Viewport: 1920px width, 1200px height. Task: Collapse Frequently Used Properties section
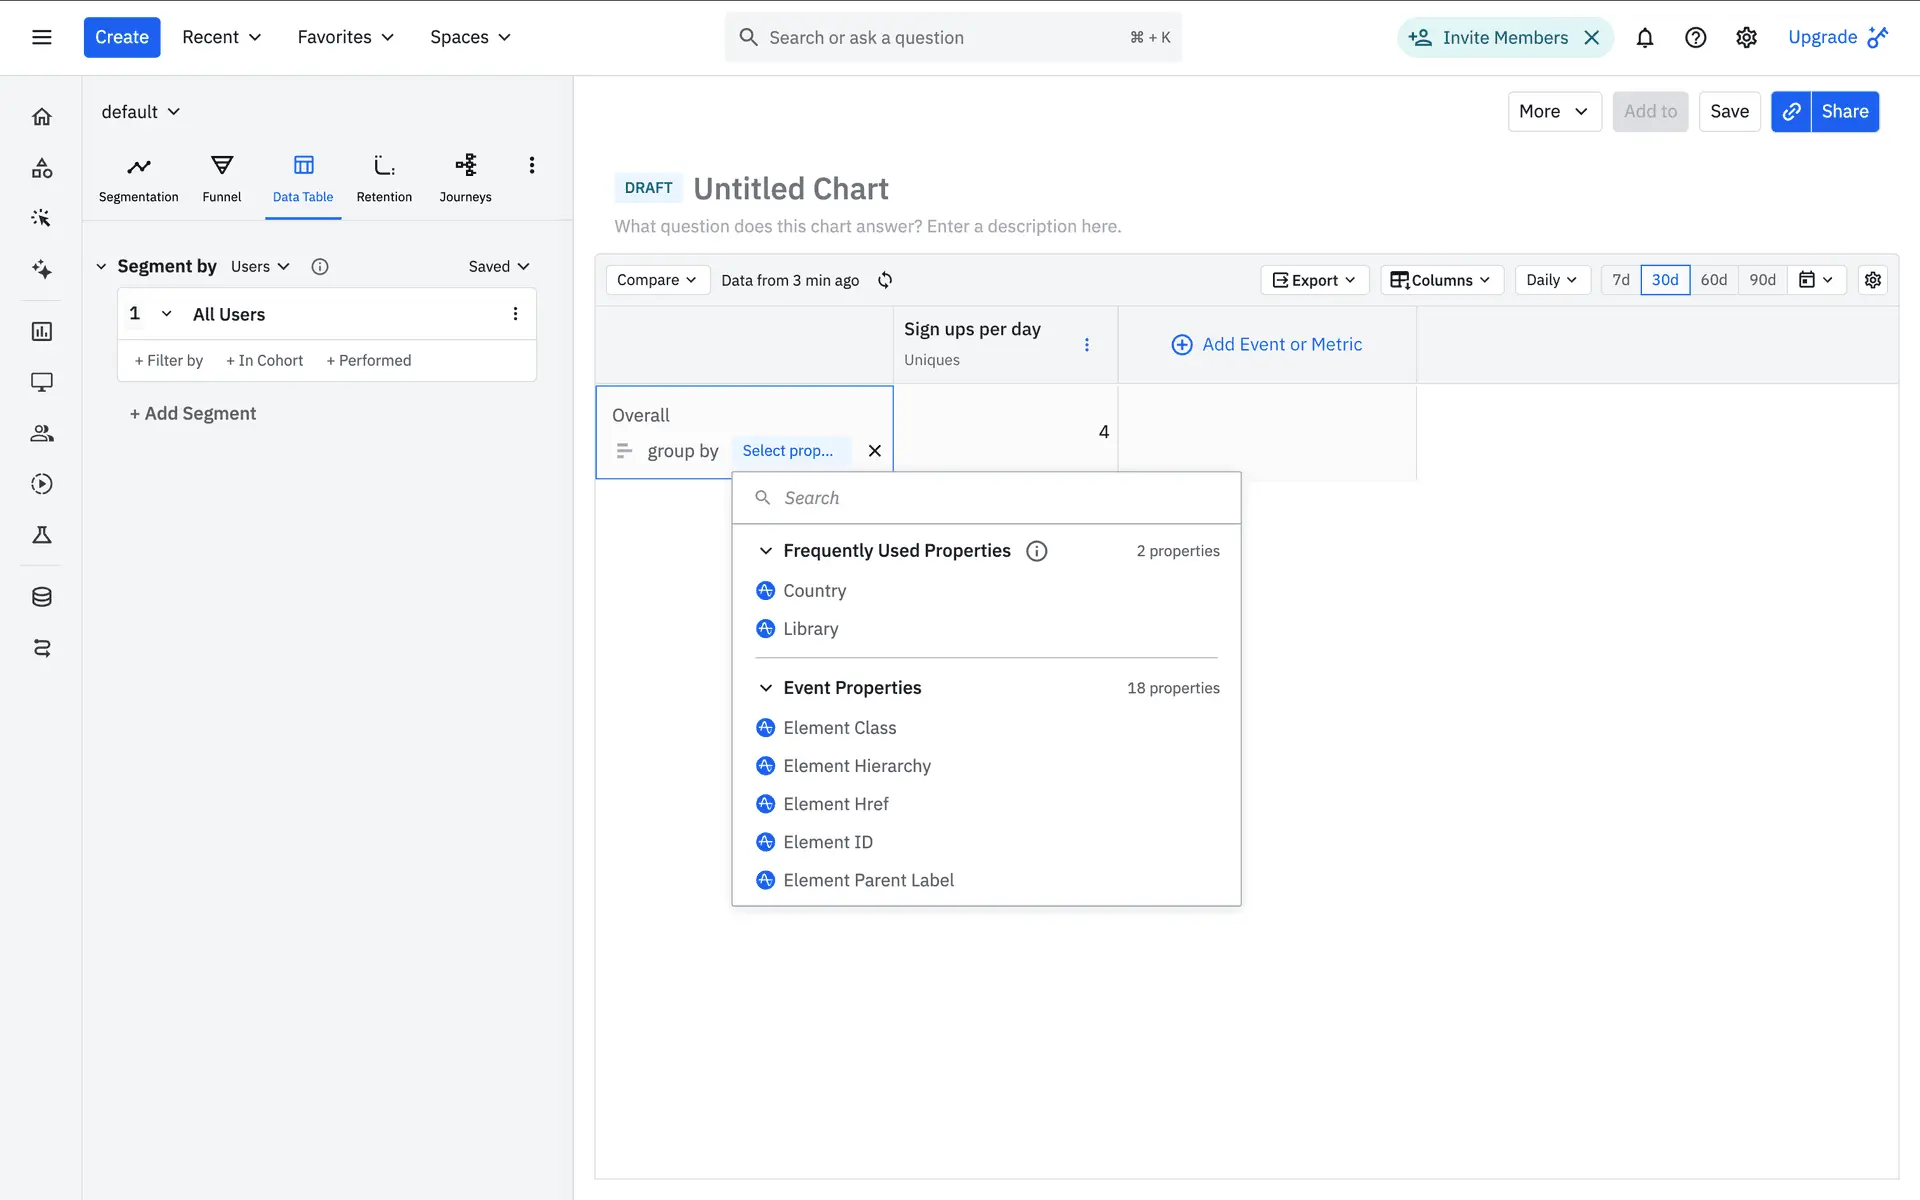(766, 551)
